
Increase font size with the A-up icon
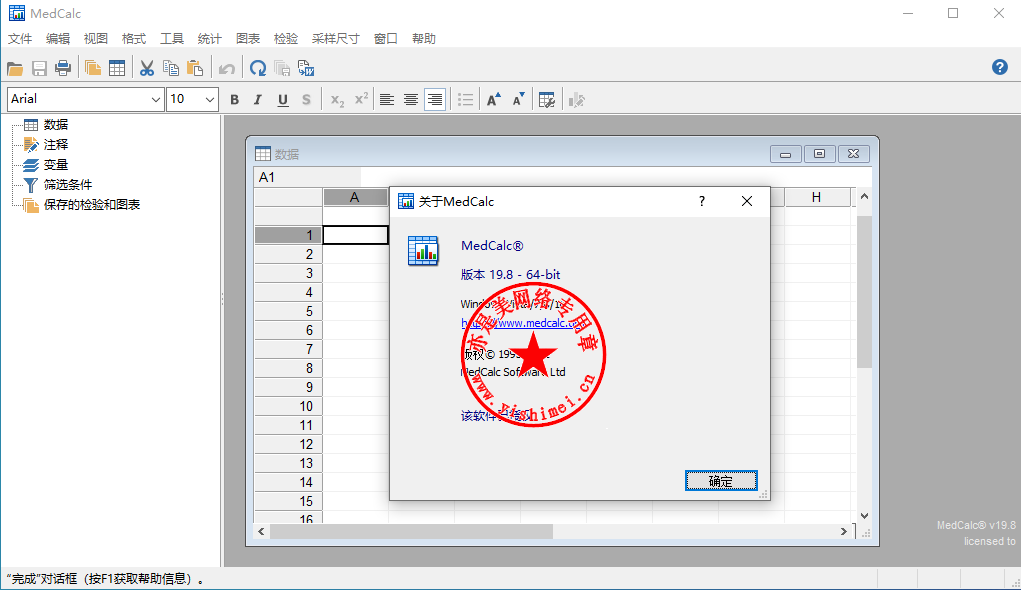pos(494,100)
